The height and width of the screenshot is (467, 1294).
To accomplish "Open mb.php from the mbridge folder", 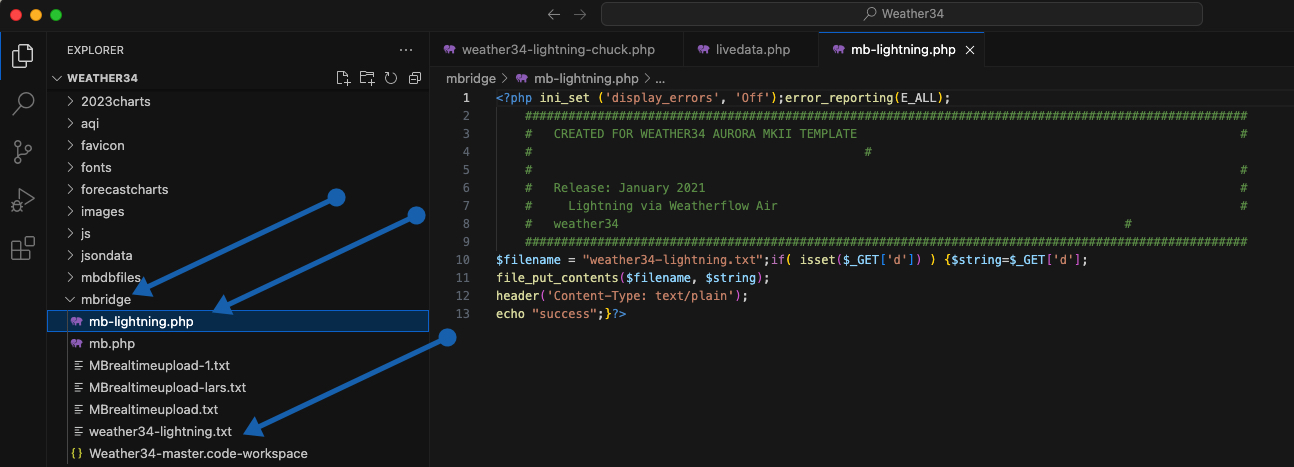I will tap(111, 343).
